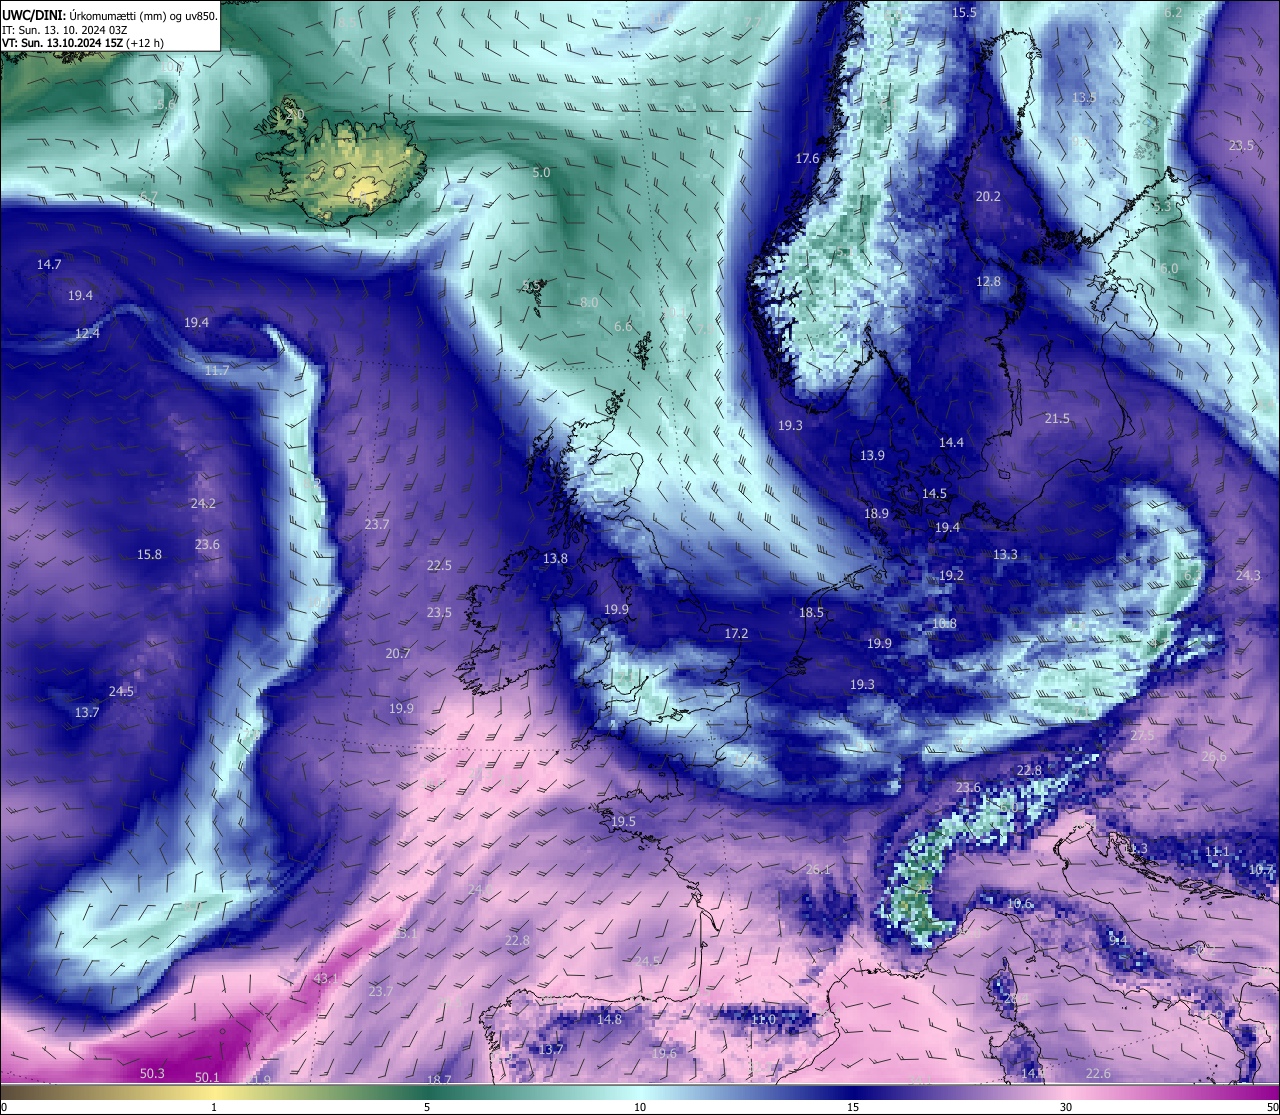Screen dimensions: 1280x1115
Task: Select the 8.0 value label
Action: click(x=589, y=302)
